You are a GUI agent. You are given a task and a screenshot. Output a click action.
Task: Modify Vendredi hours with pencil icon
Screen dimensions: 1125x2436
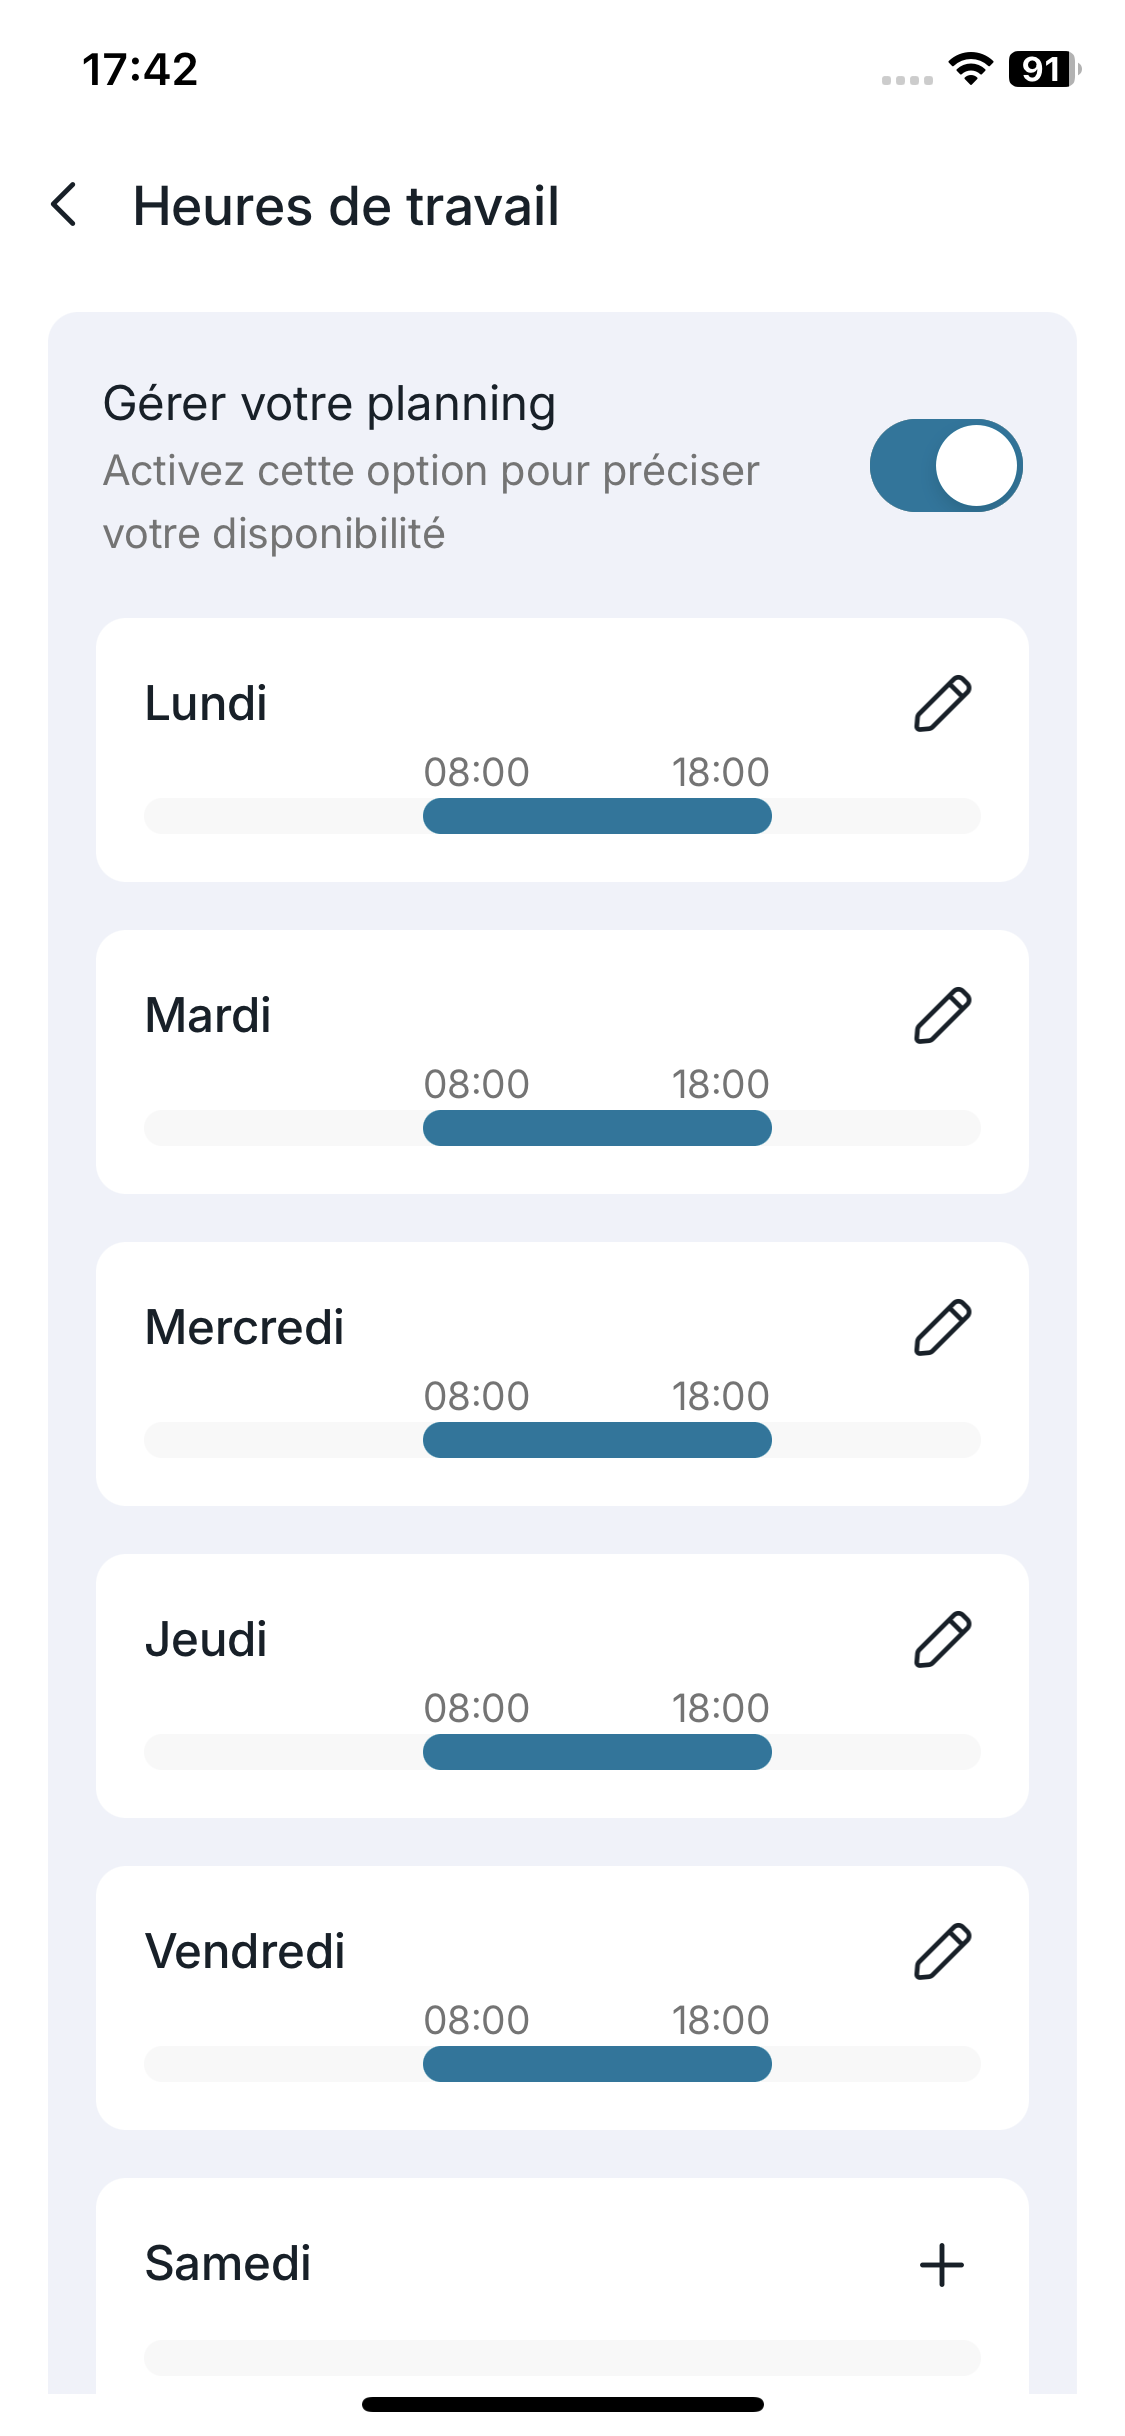[942, 1952]
